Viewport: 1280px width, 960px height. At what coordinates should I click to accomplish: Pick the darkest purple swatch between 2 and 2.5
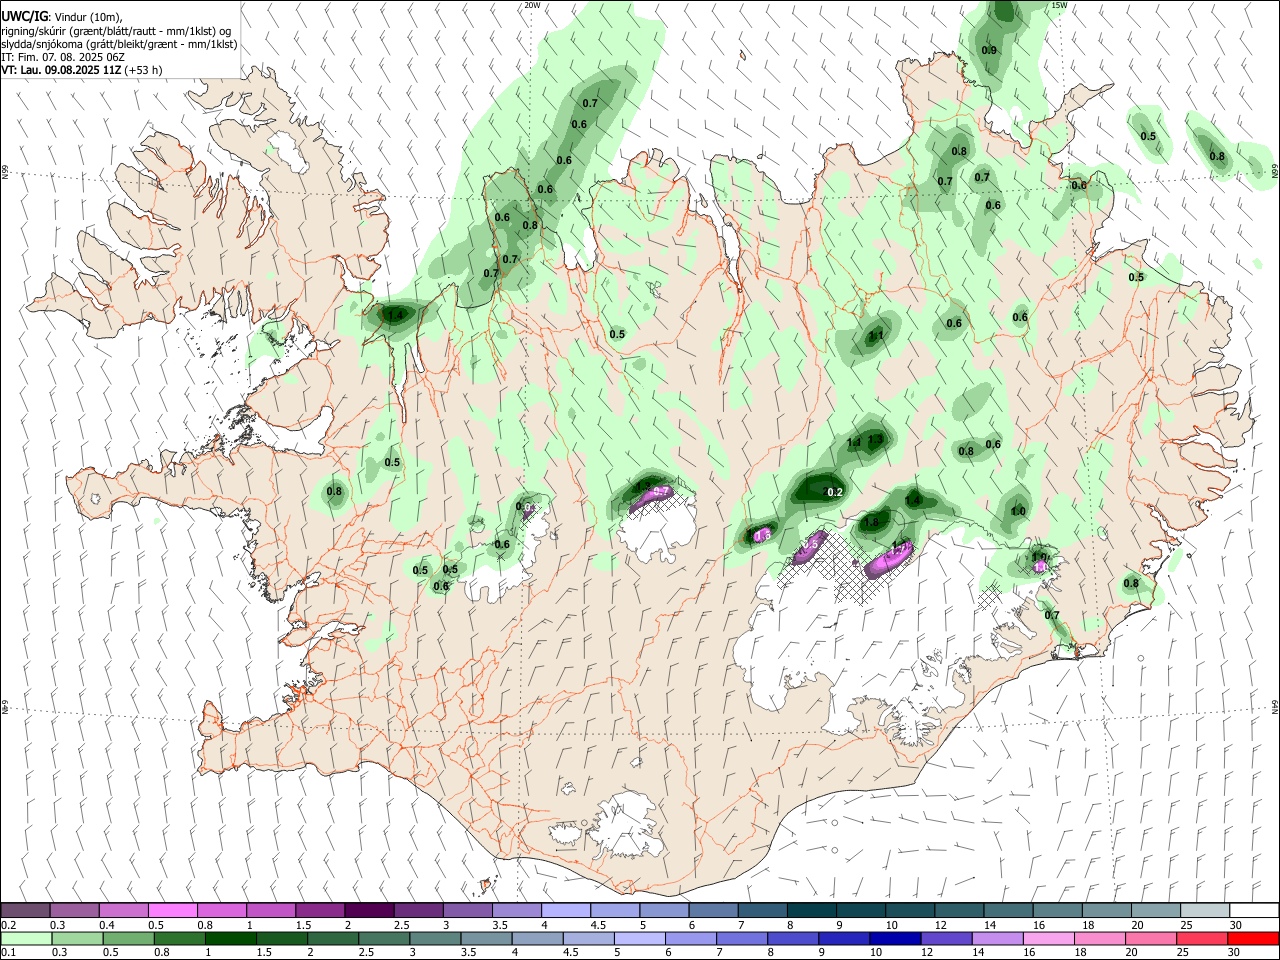pos(369,910)
